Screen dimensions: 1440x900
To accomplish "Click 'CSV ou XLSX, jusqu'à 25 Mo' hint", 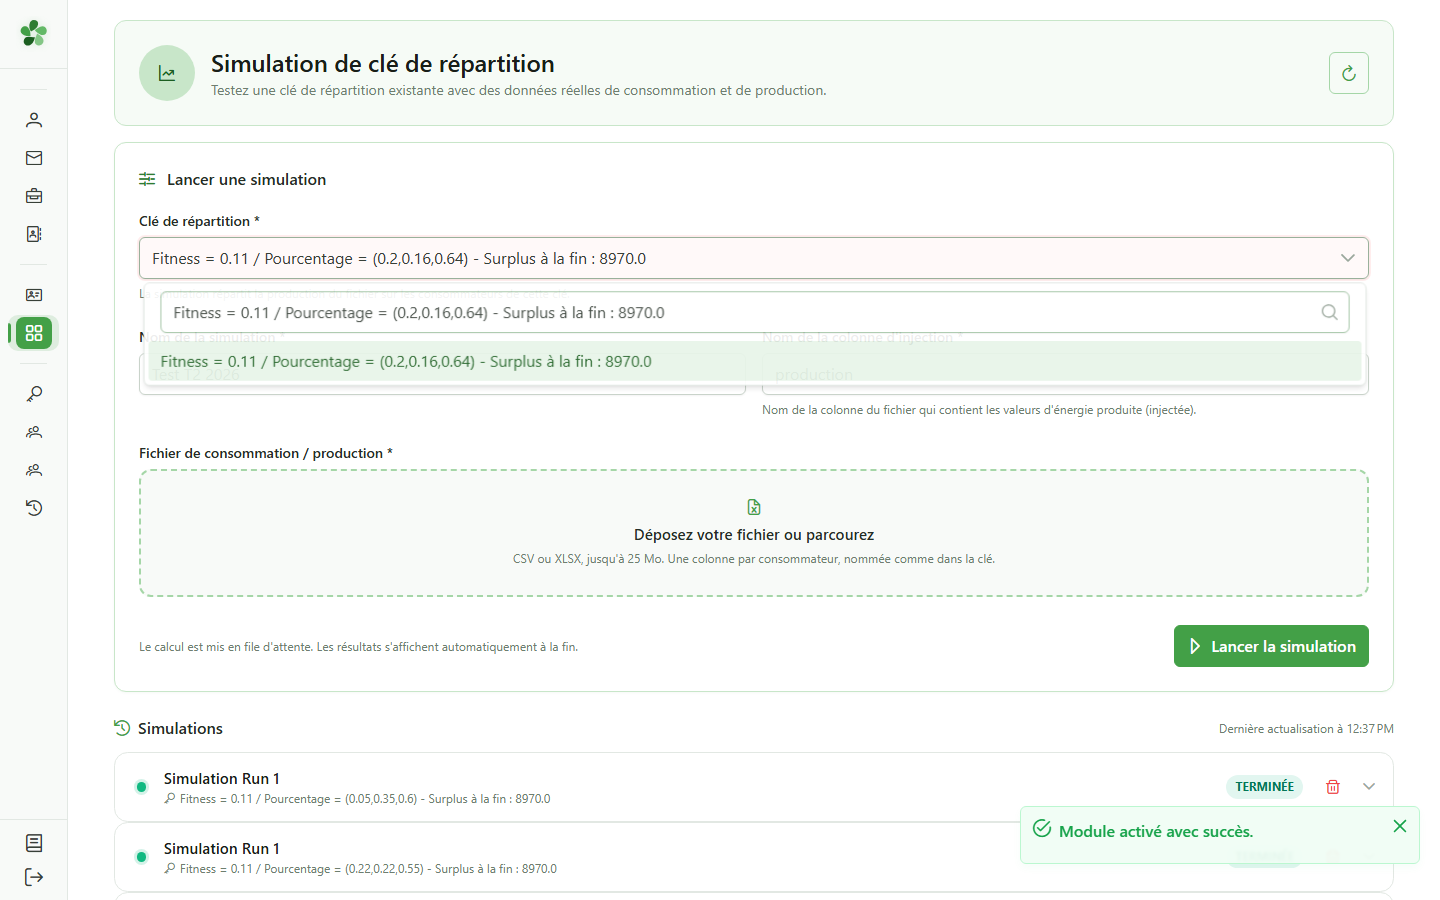I will point(754,559).
